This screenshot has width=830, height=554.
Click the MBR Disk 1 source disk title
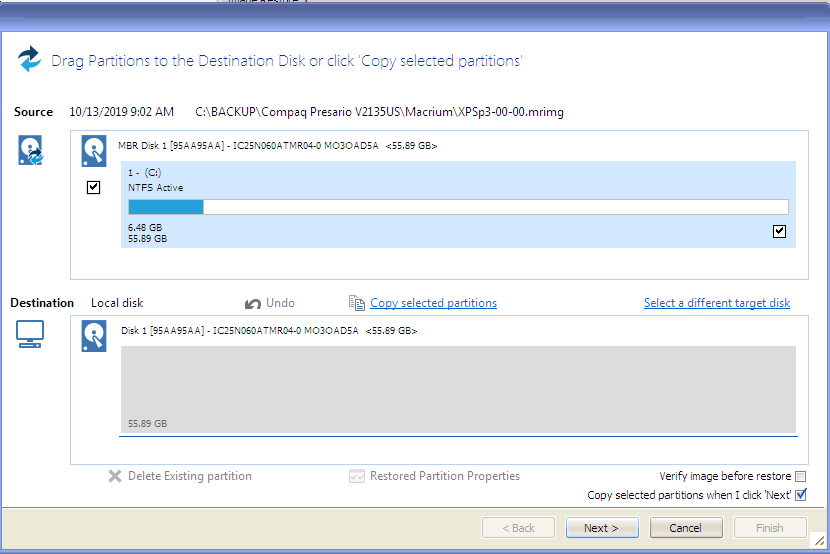click(x=277, y=146)
